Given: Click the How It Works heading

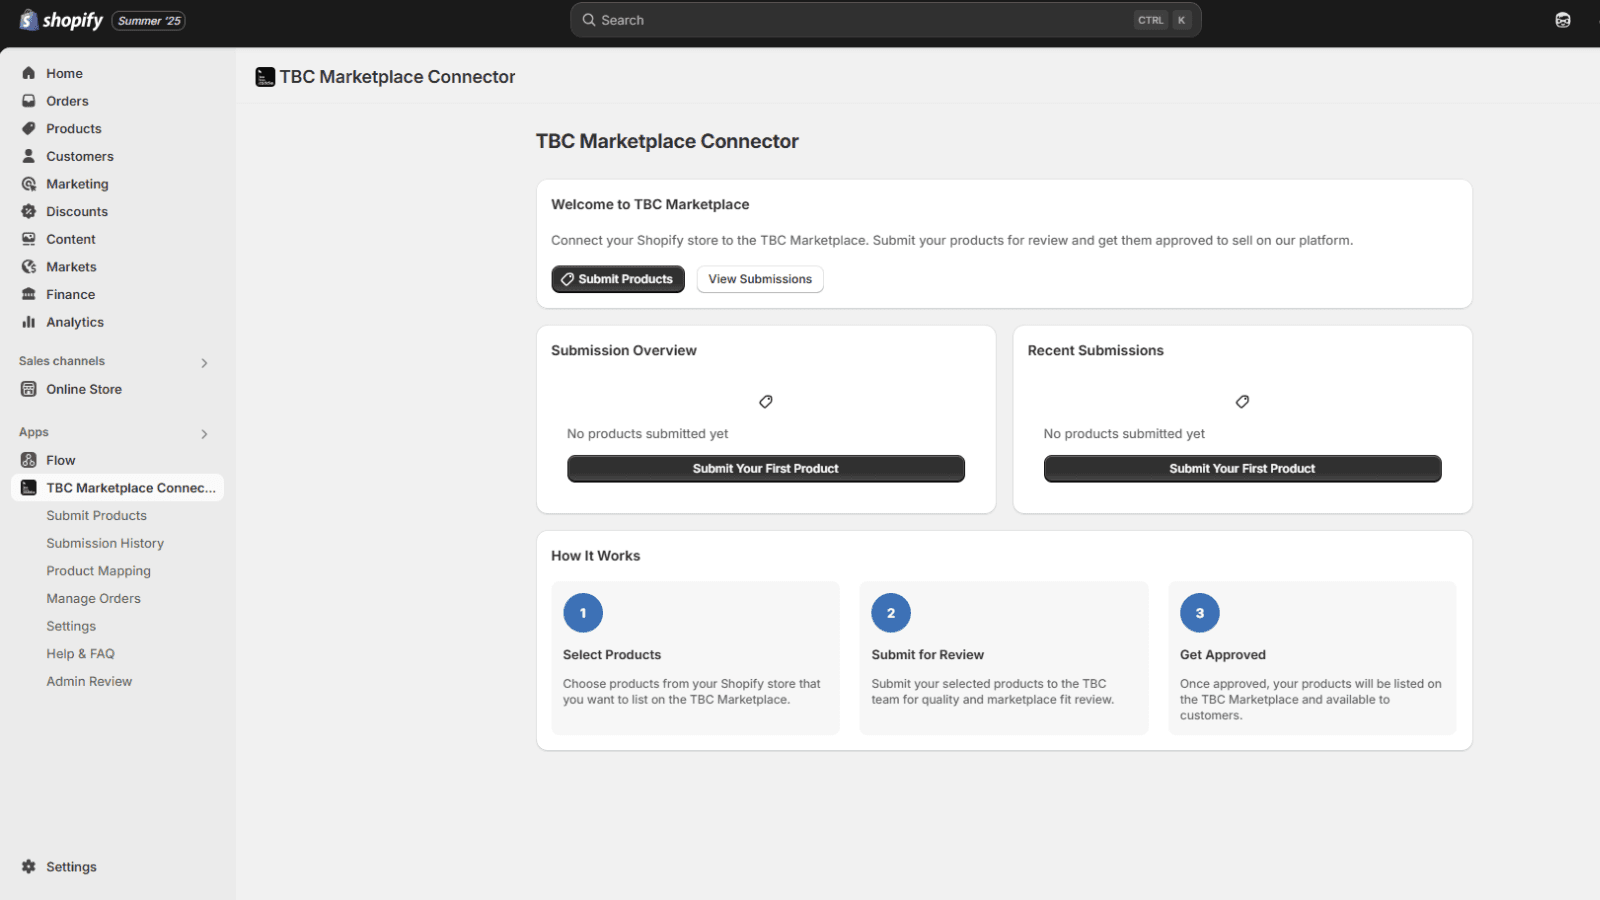Looking at the screenshot, I should pos(596,556).
